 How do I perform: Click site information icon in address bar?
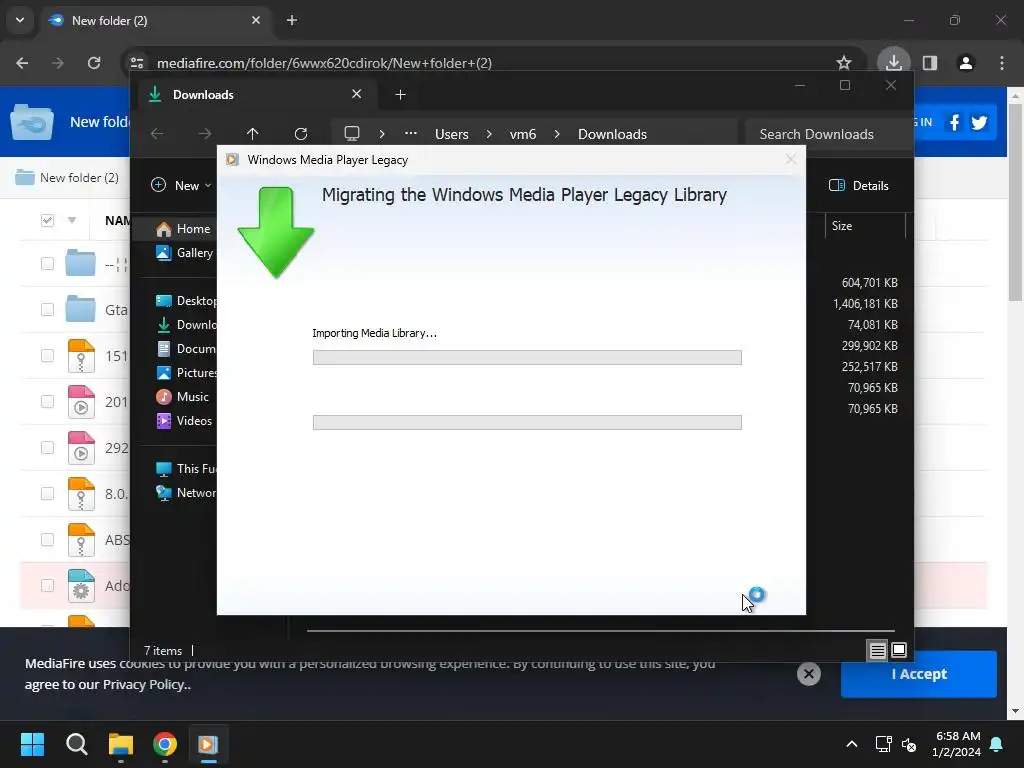click(x=137, y=63)
